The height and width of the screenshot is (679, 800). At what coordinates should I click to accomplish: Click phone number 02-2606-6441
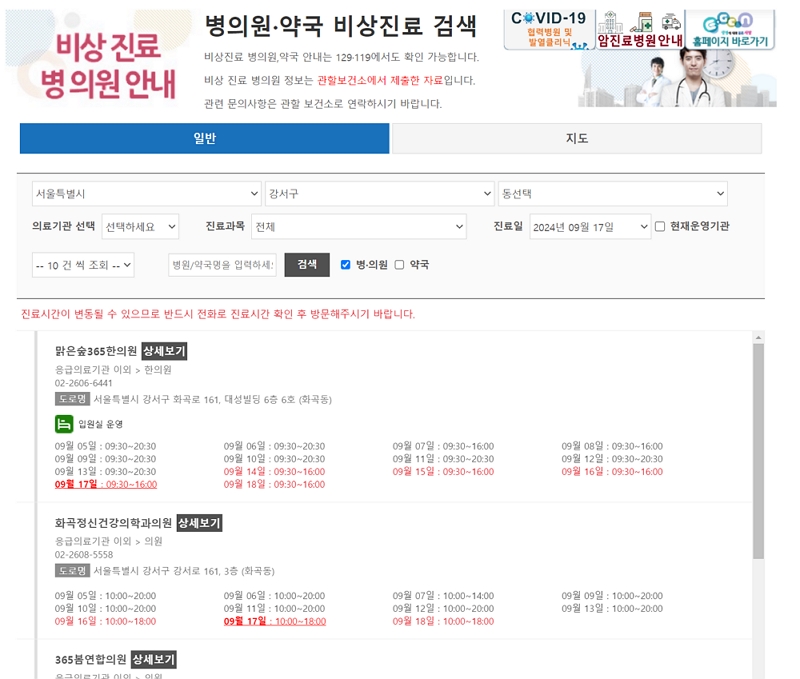coord(84,383)
